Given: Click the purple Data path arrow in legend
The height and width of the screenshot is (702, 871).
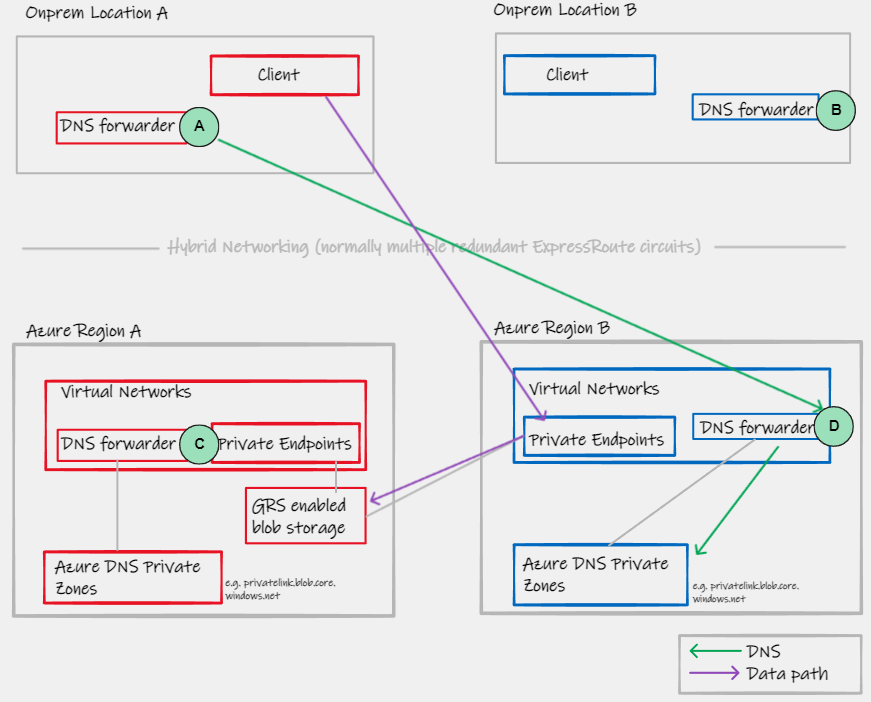Looking at the screenshot, I should 714,674.
